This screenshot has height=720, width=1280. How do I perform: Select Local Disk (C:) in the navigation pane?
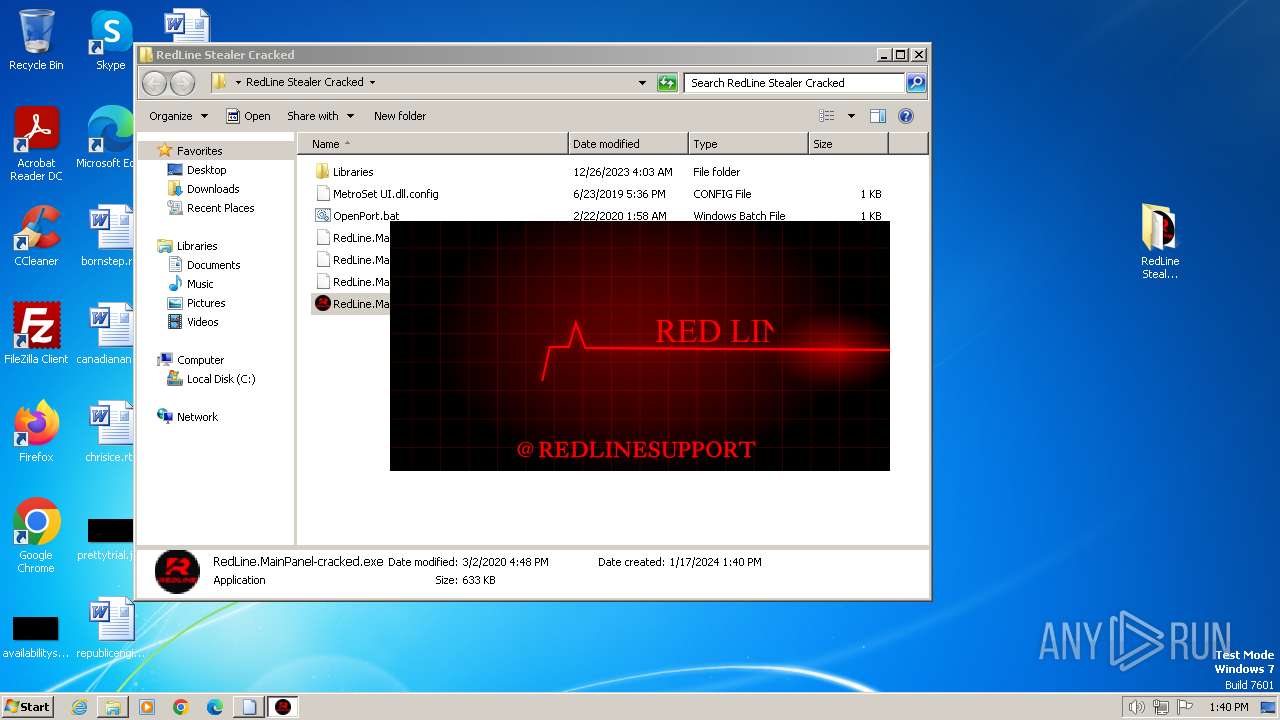point(220,379)
